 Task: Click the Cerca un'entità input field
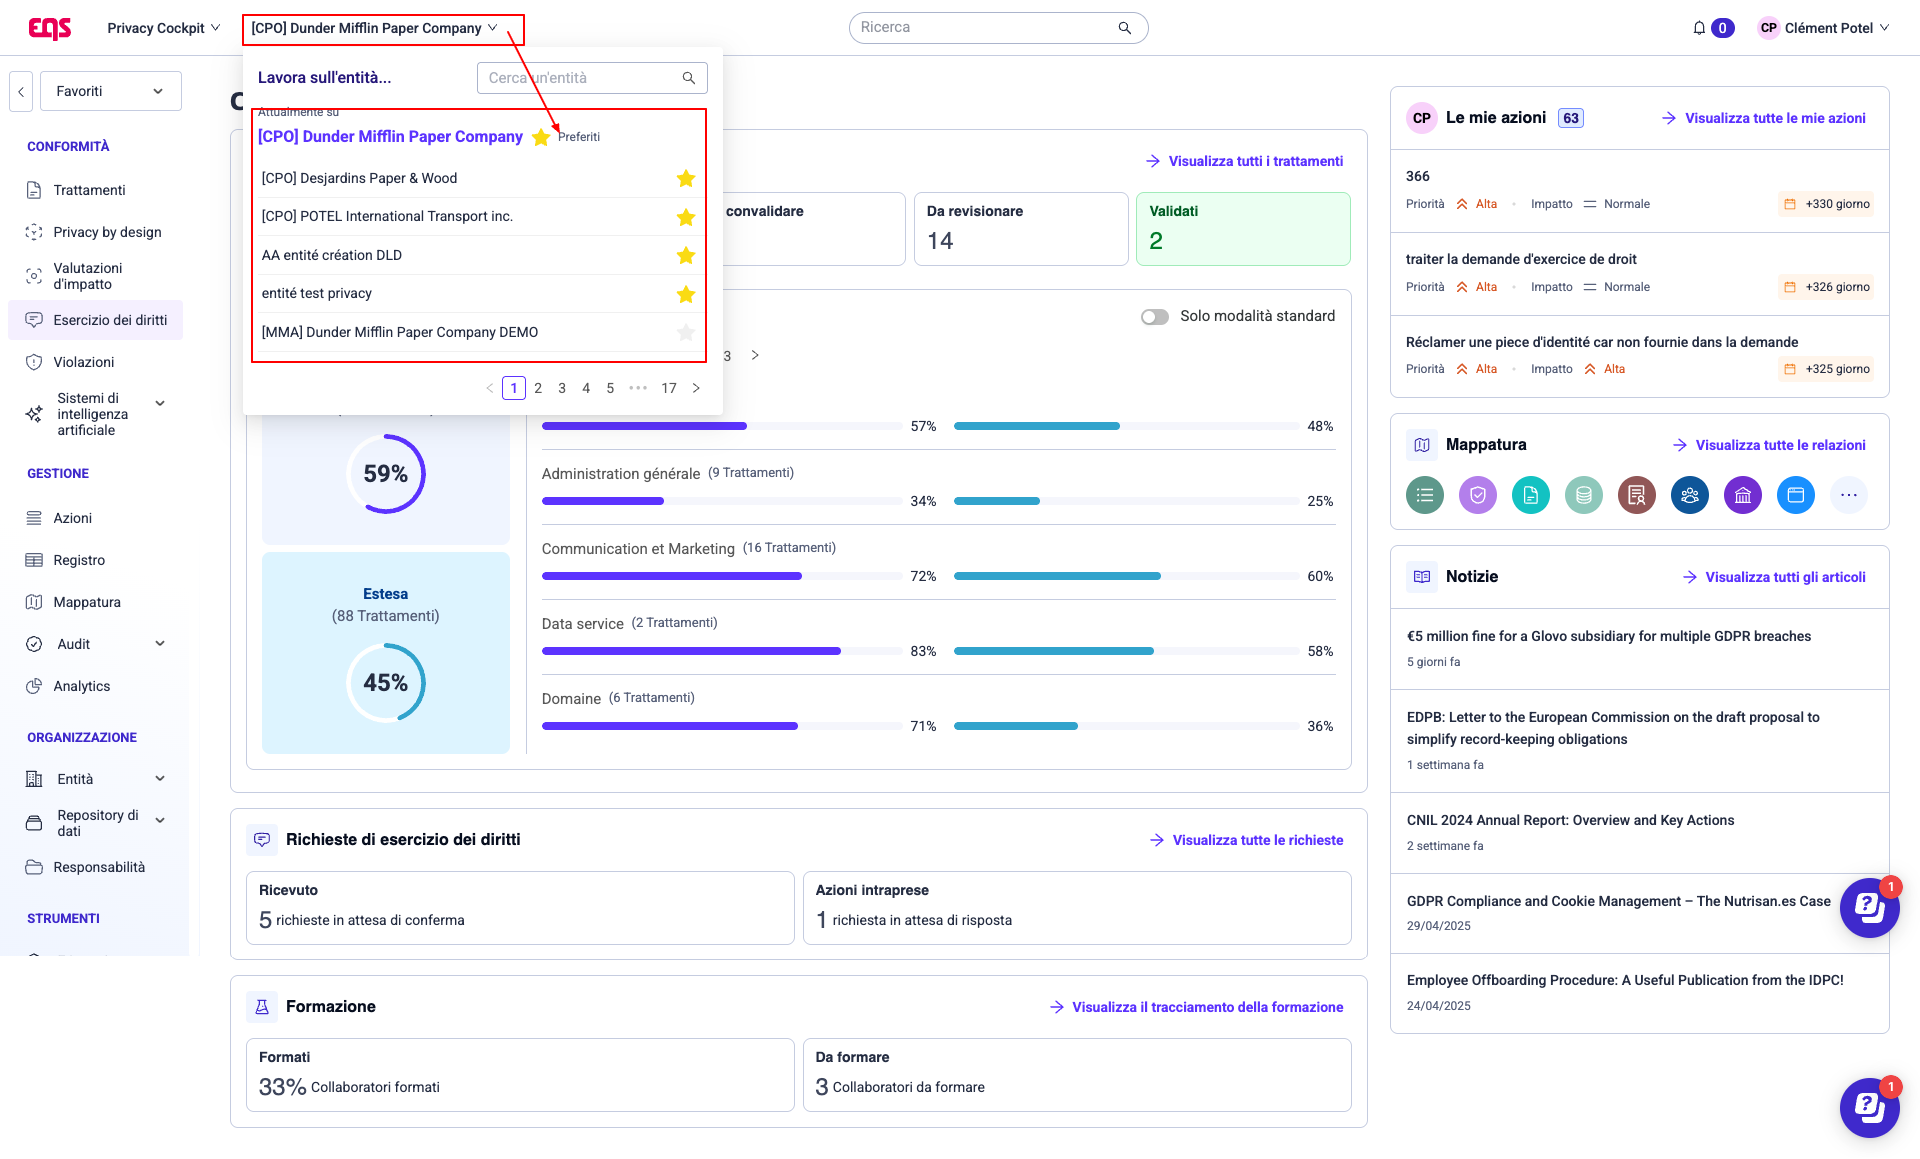[x=592, y=78]
